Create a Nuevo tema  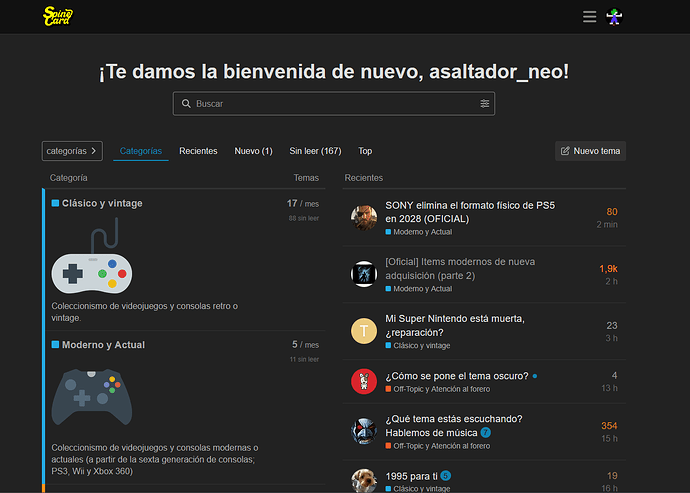[590, 151]
